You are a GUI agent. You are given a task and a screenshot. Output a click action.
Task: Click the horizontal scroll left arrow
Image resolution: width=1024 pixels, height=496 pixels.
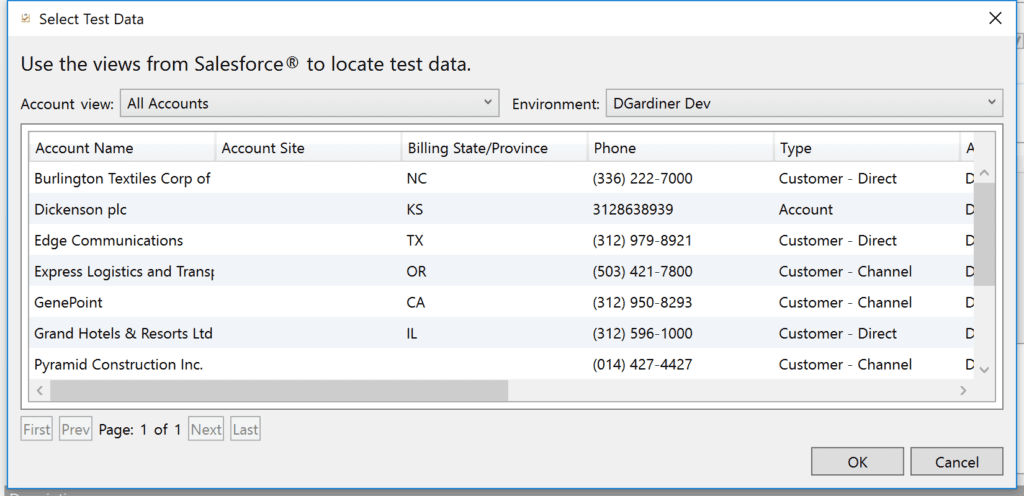click(x=41, y=390)
